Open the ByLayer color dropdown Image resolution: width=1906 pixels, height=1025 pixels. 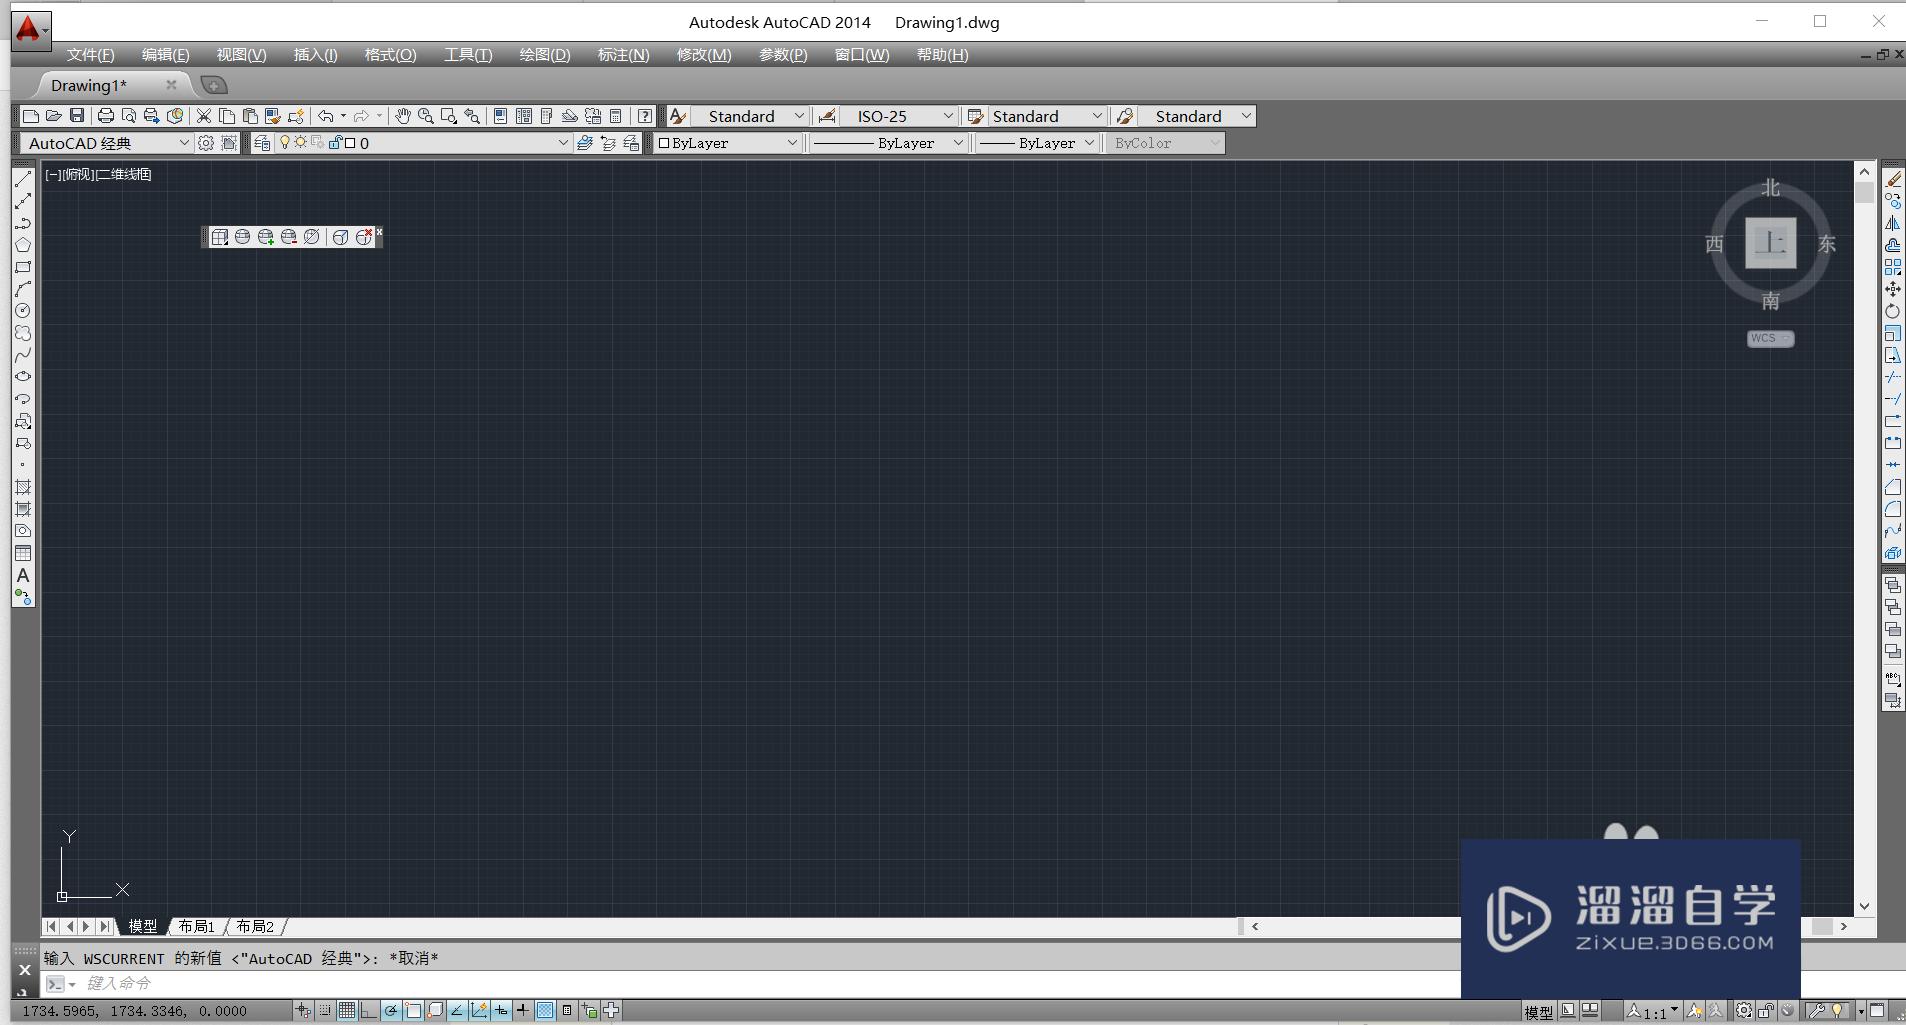tap(727, 143)
